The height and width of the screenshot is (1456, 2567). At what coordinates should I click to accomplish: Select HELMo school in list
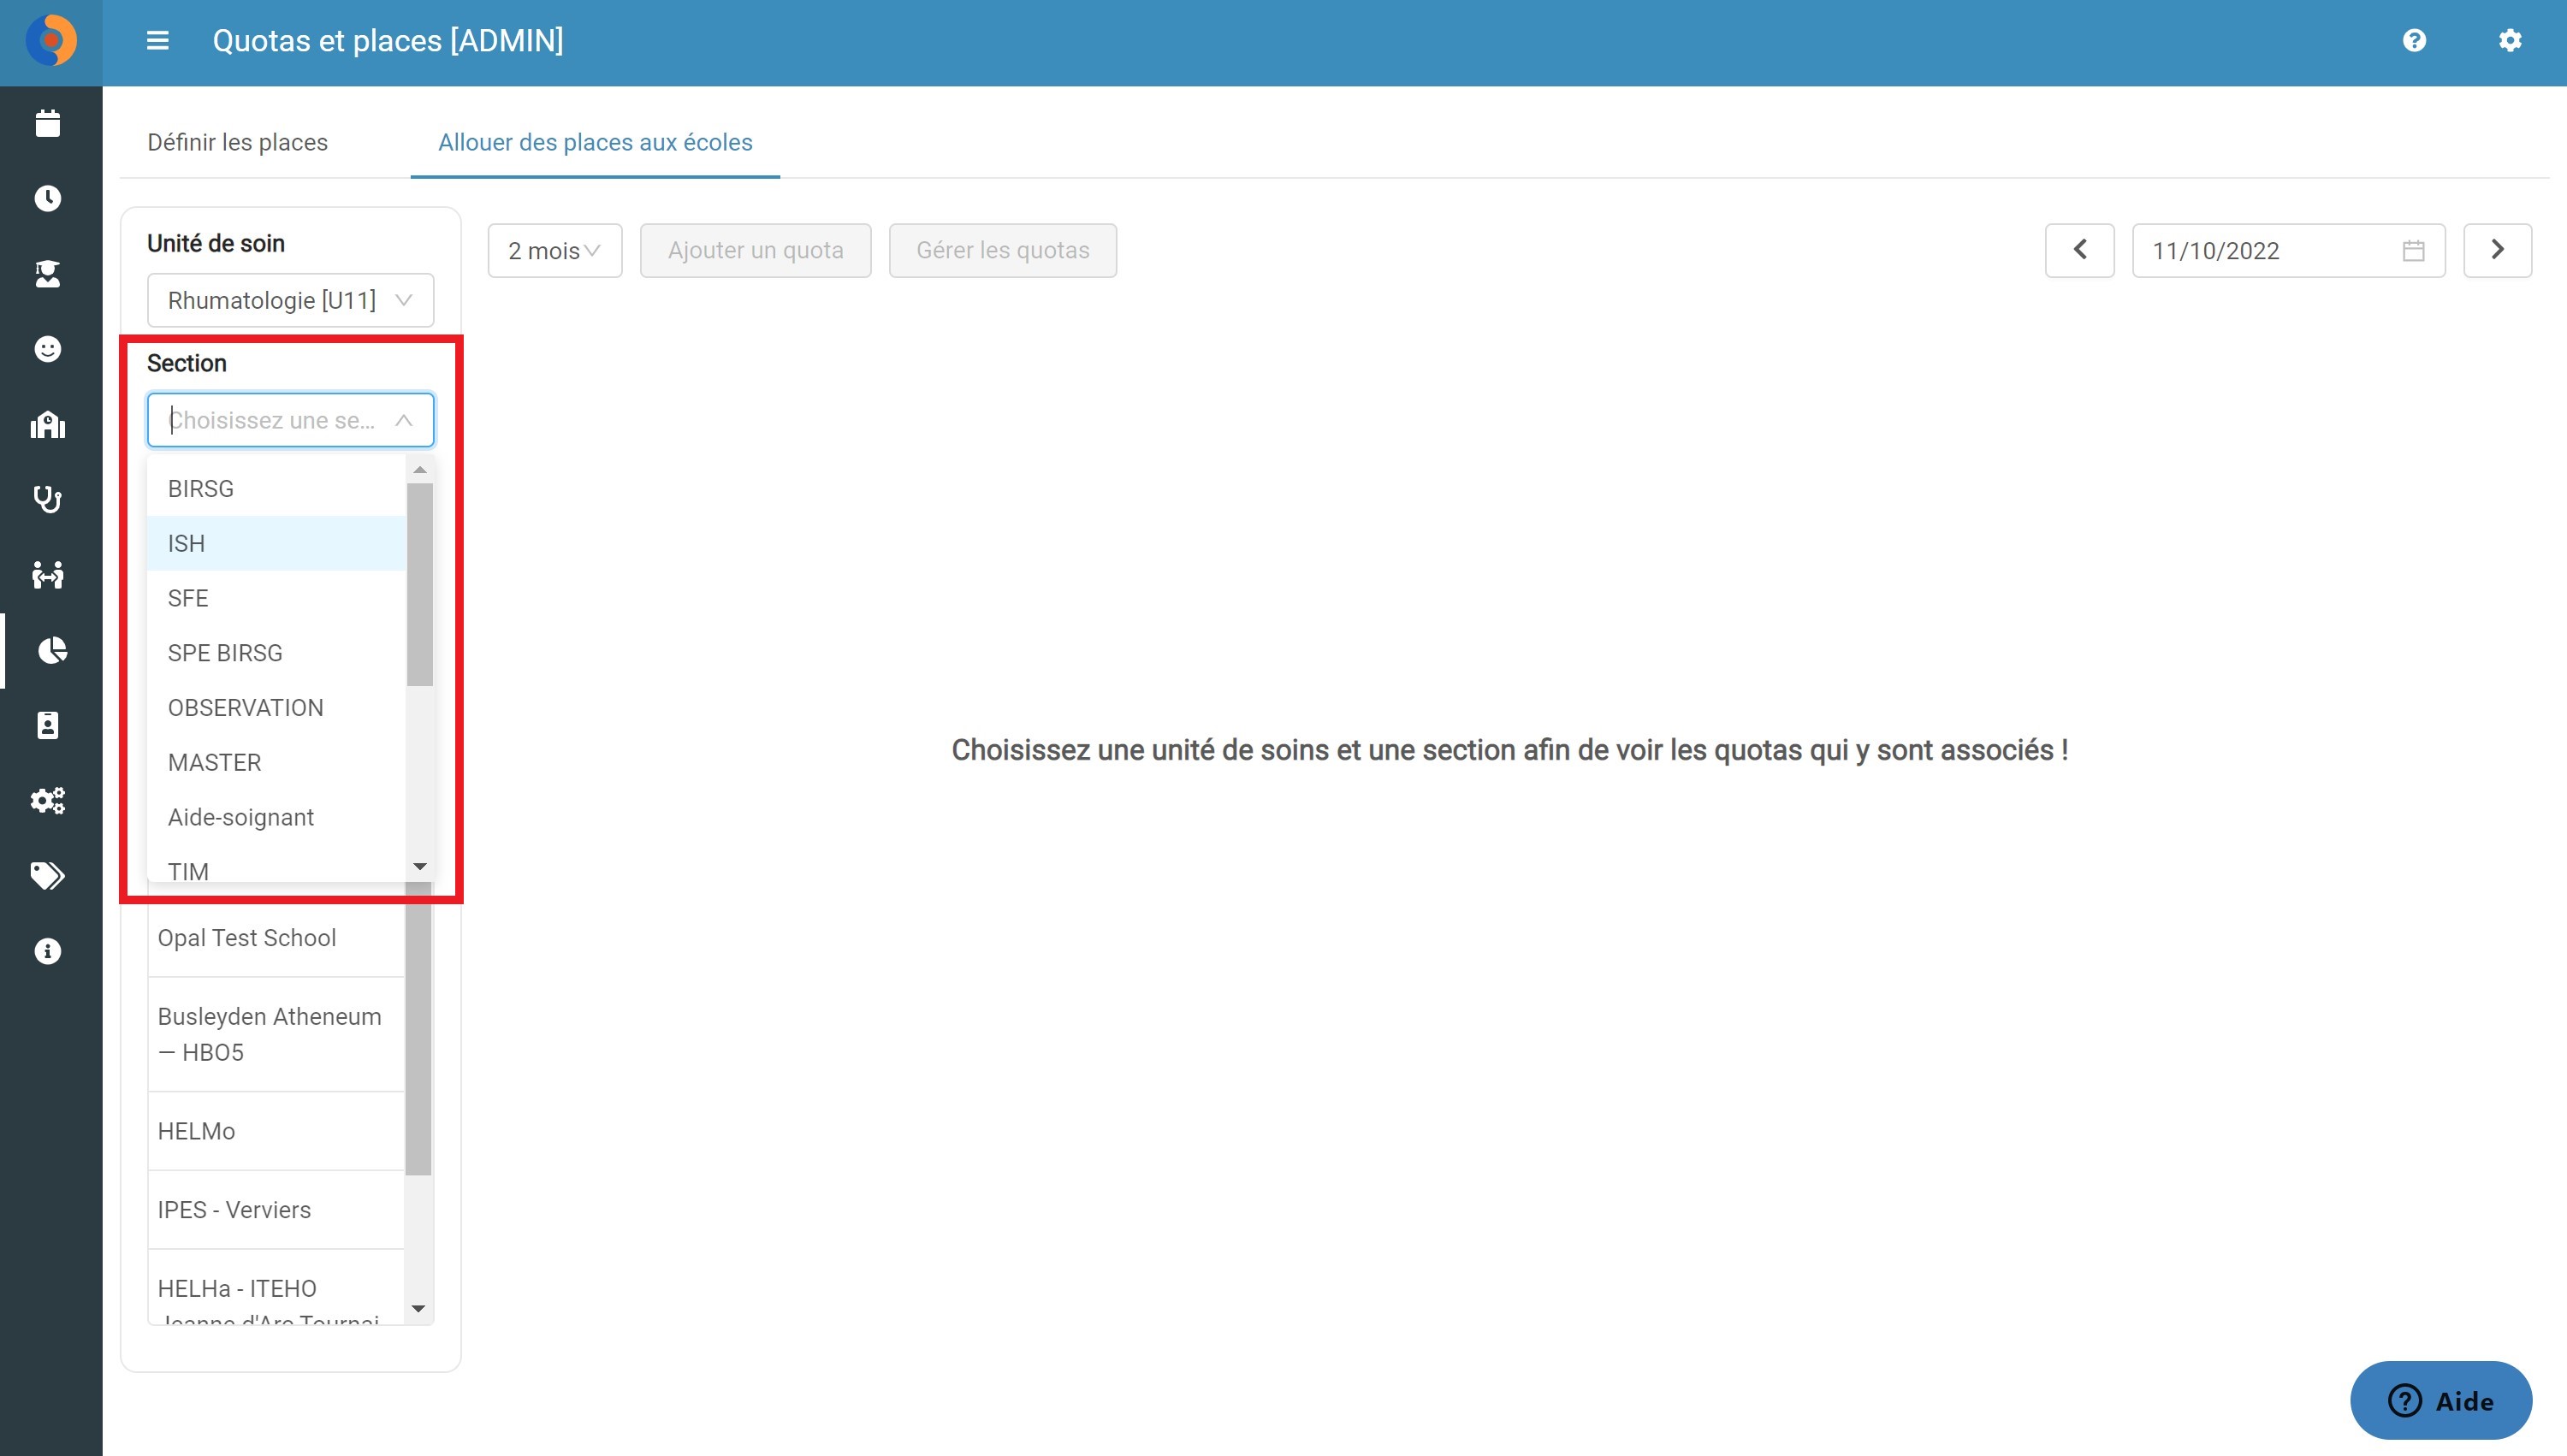pyautogui.click(x=276, y=1131)
